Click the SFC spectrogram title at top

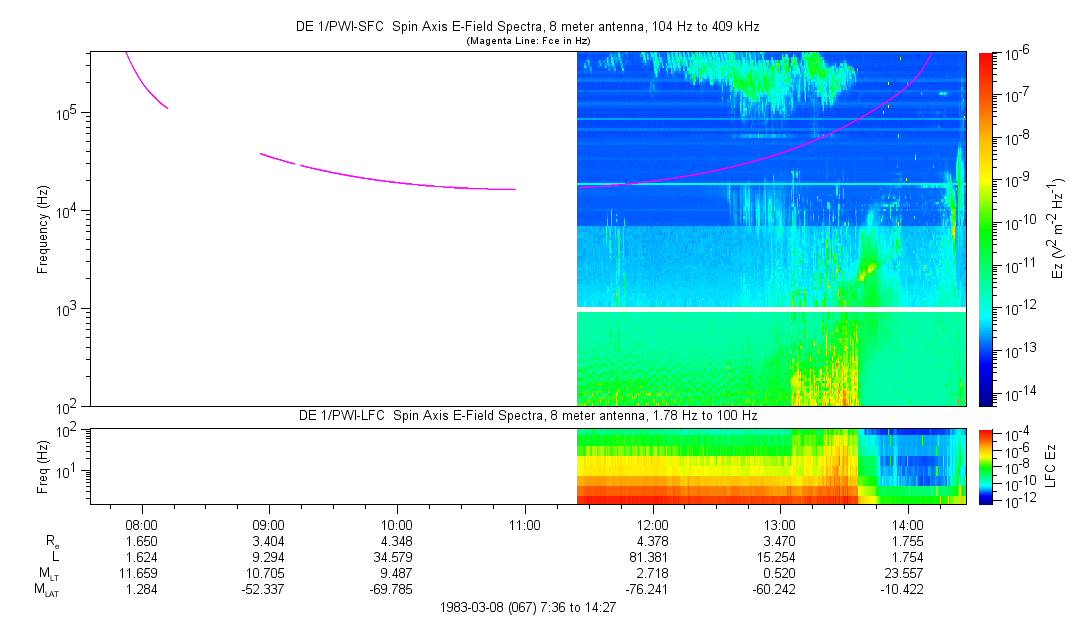coord(528,27)
